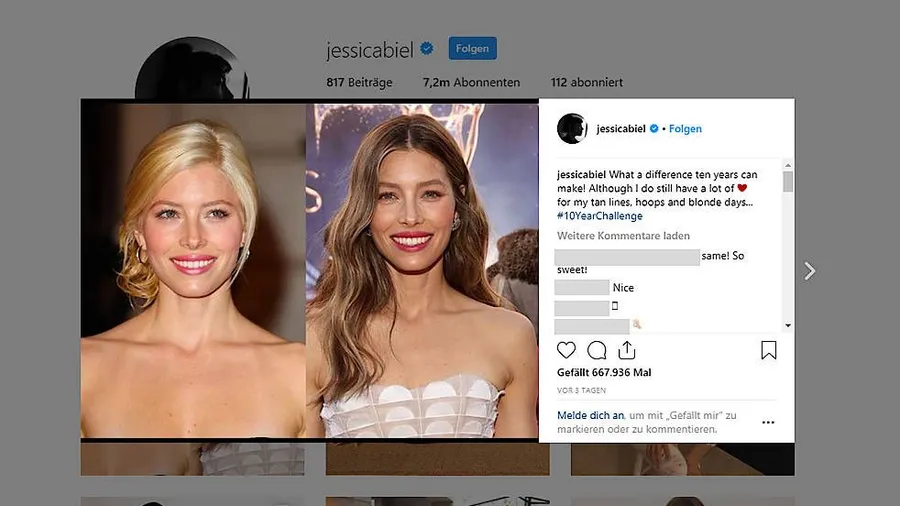Click the comment text 'same! So'
Image resolution: width=900 pixels, height=506 pixels.
(723, 256)
